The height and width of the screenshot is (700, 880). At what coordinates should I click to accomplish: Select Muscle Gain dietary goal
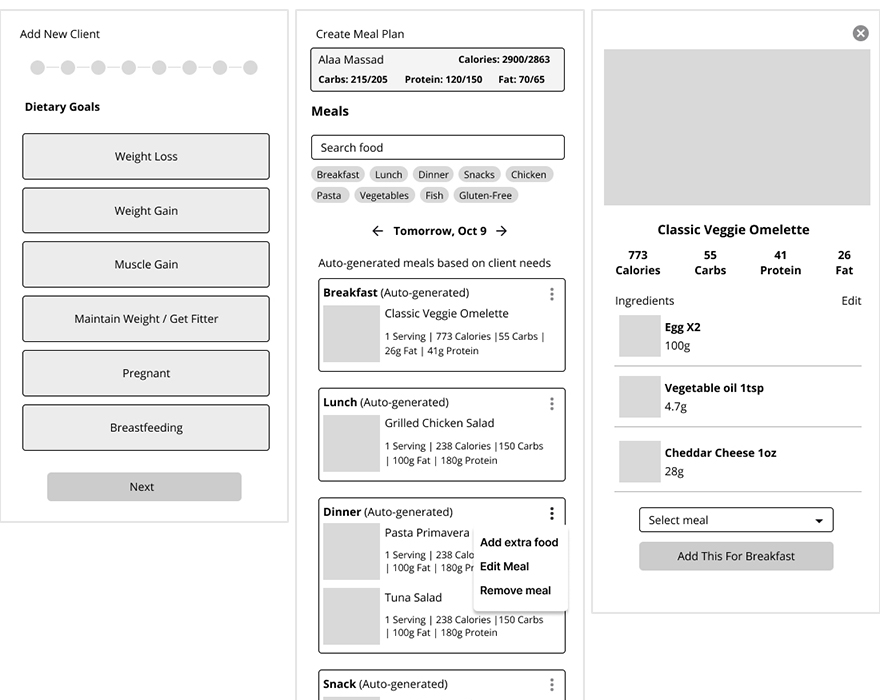pos(146,264)
